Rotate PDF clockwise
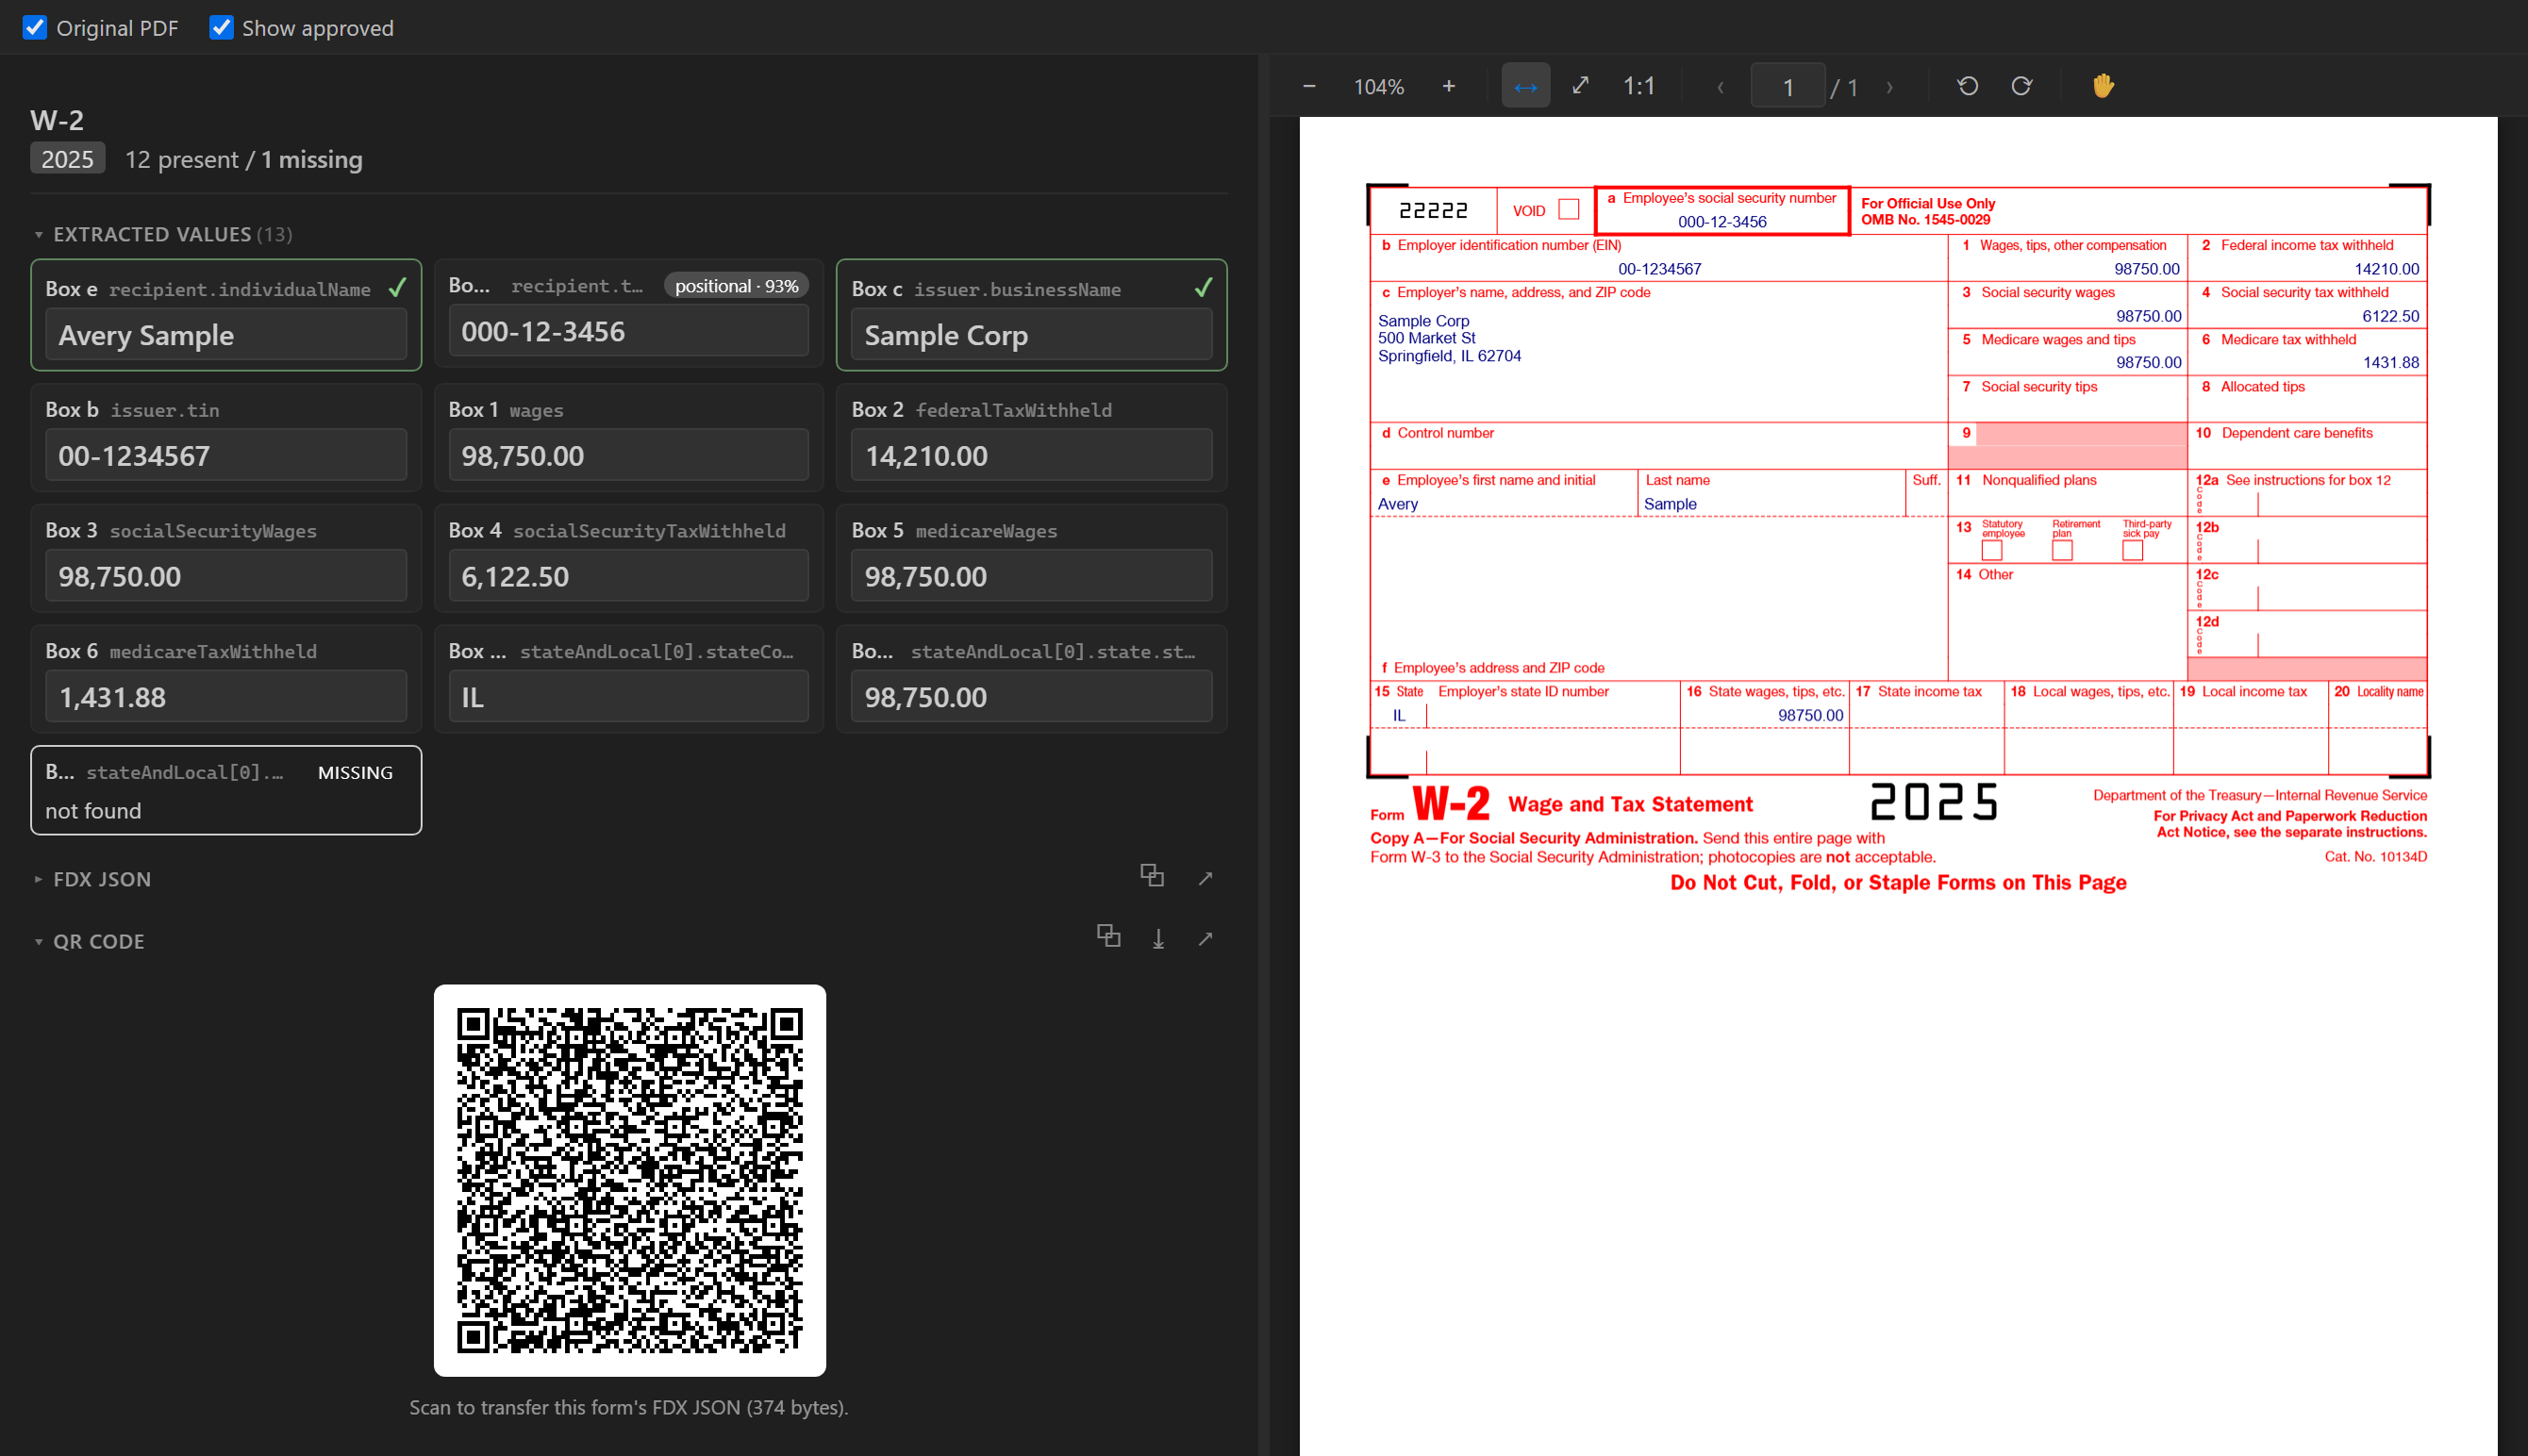This screenshot has width=2528, height=1456. 2021,86
